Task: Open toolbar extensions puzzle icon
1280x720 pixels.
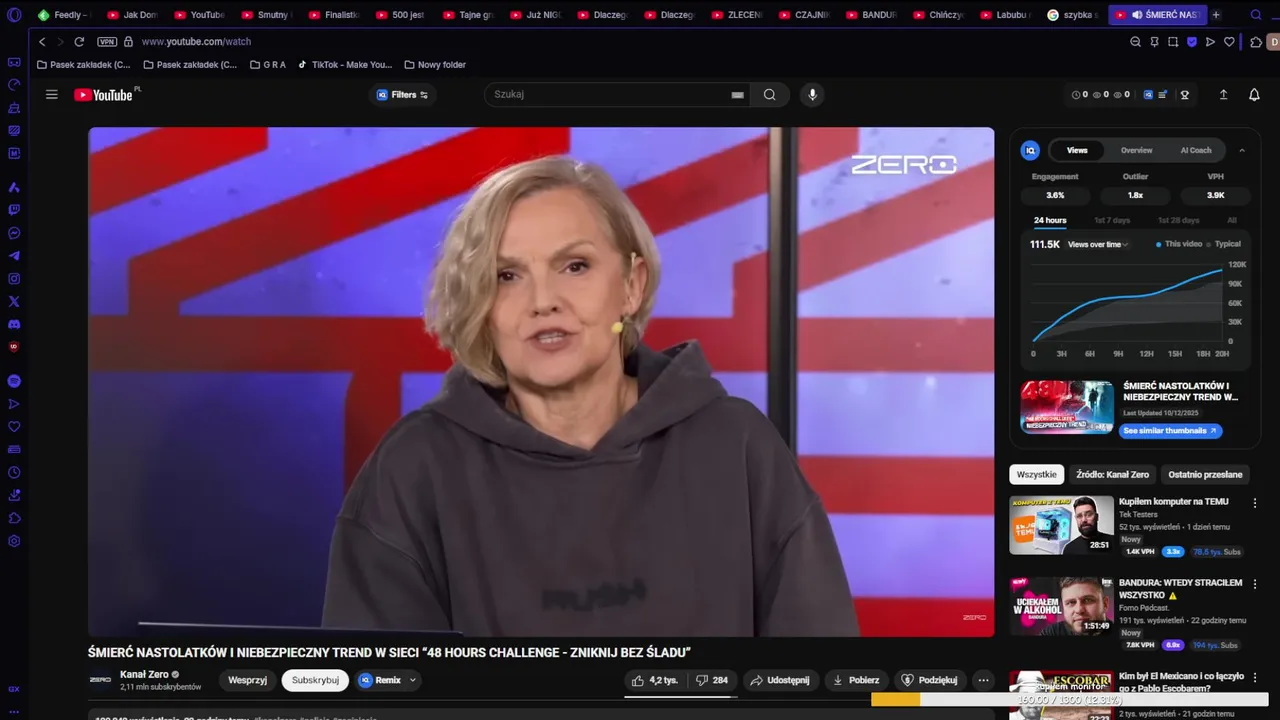Action: (x=1256, y=42)
